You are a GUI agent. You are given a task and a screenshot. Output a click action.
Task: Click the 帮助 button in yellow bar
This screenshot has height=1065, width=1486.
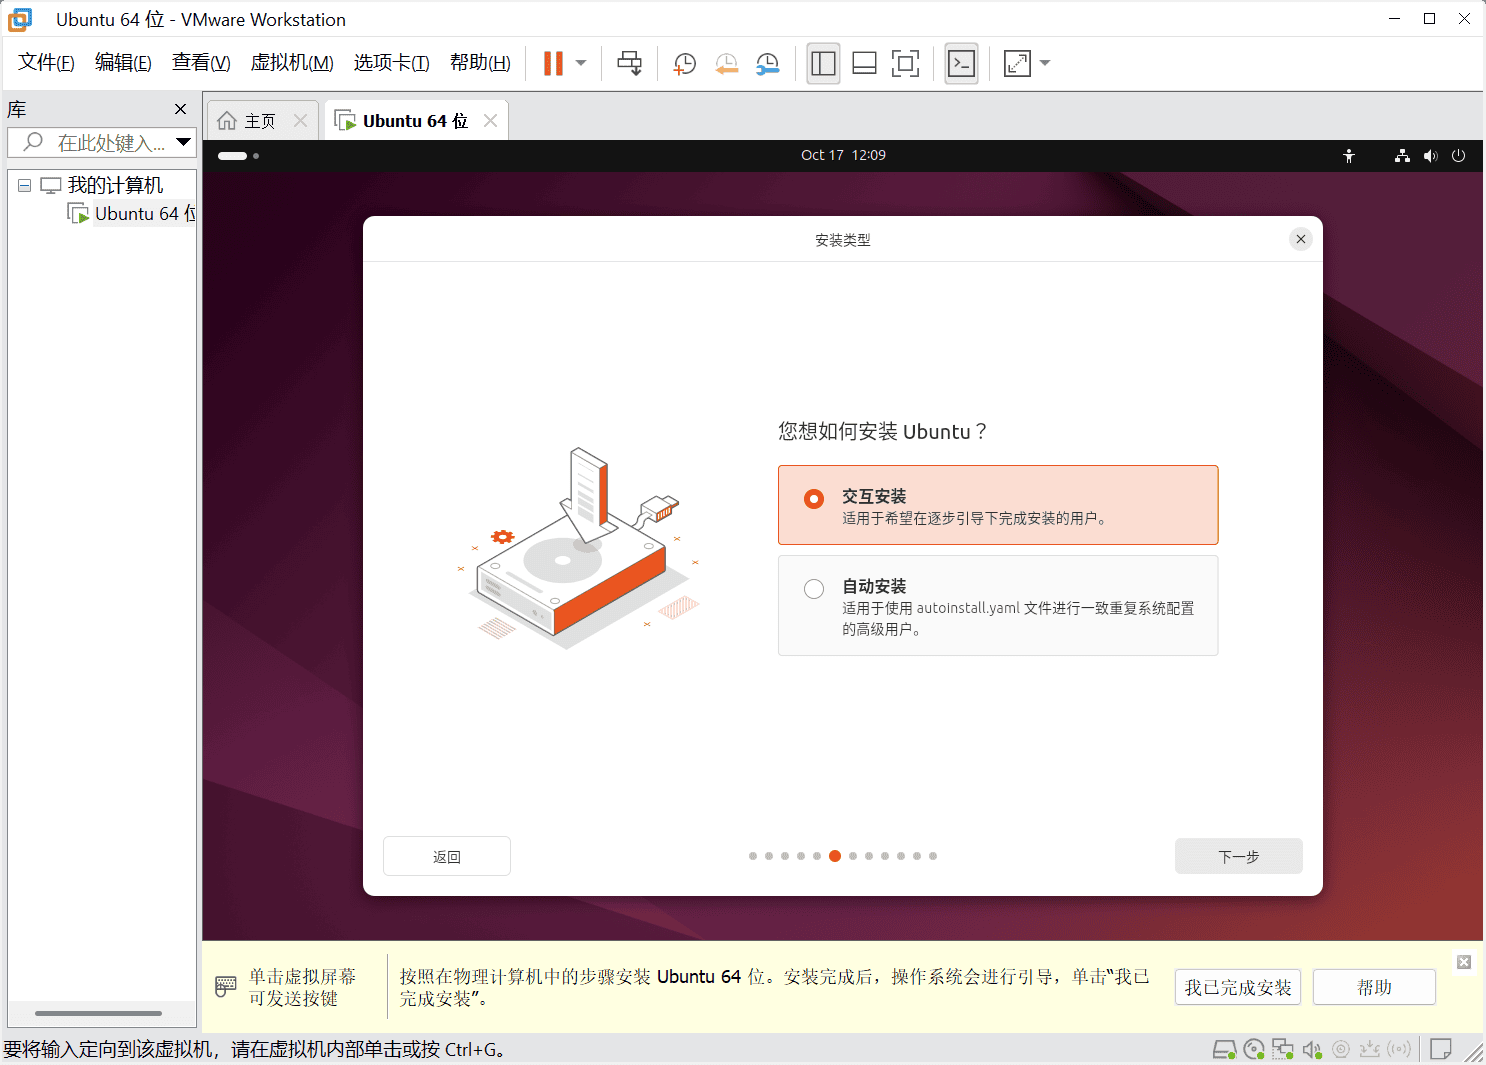(1374, 987)
